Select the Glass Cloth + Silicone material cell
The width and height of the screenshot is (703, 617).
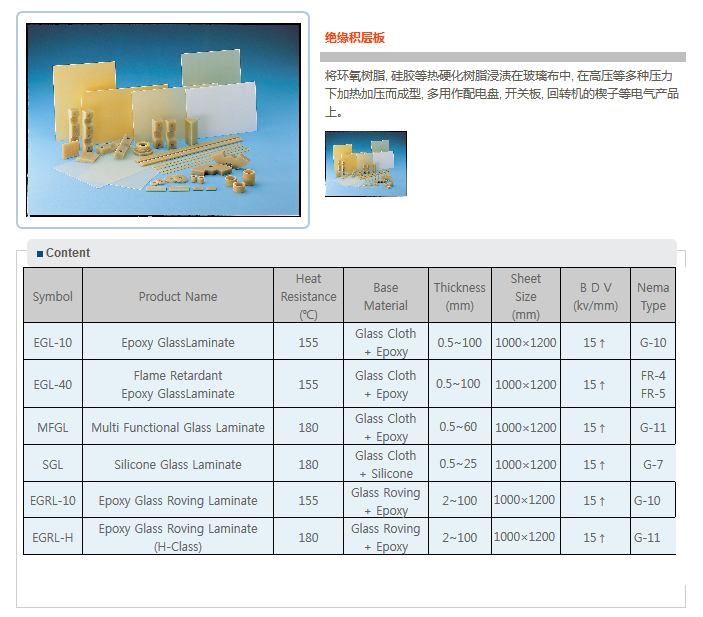(x=386, y=464)
